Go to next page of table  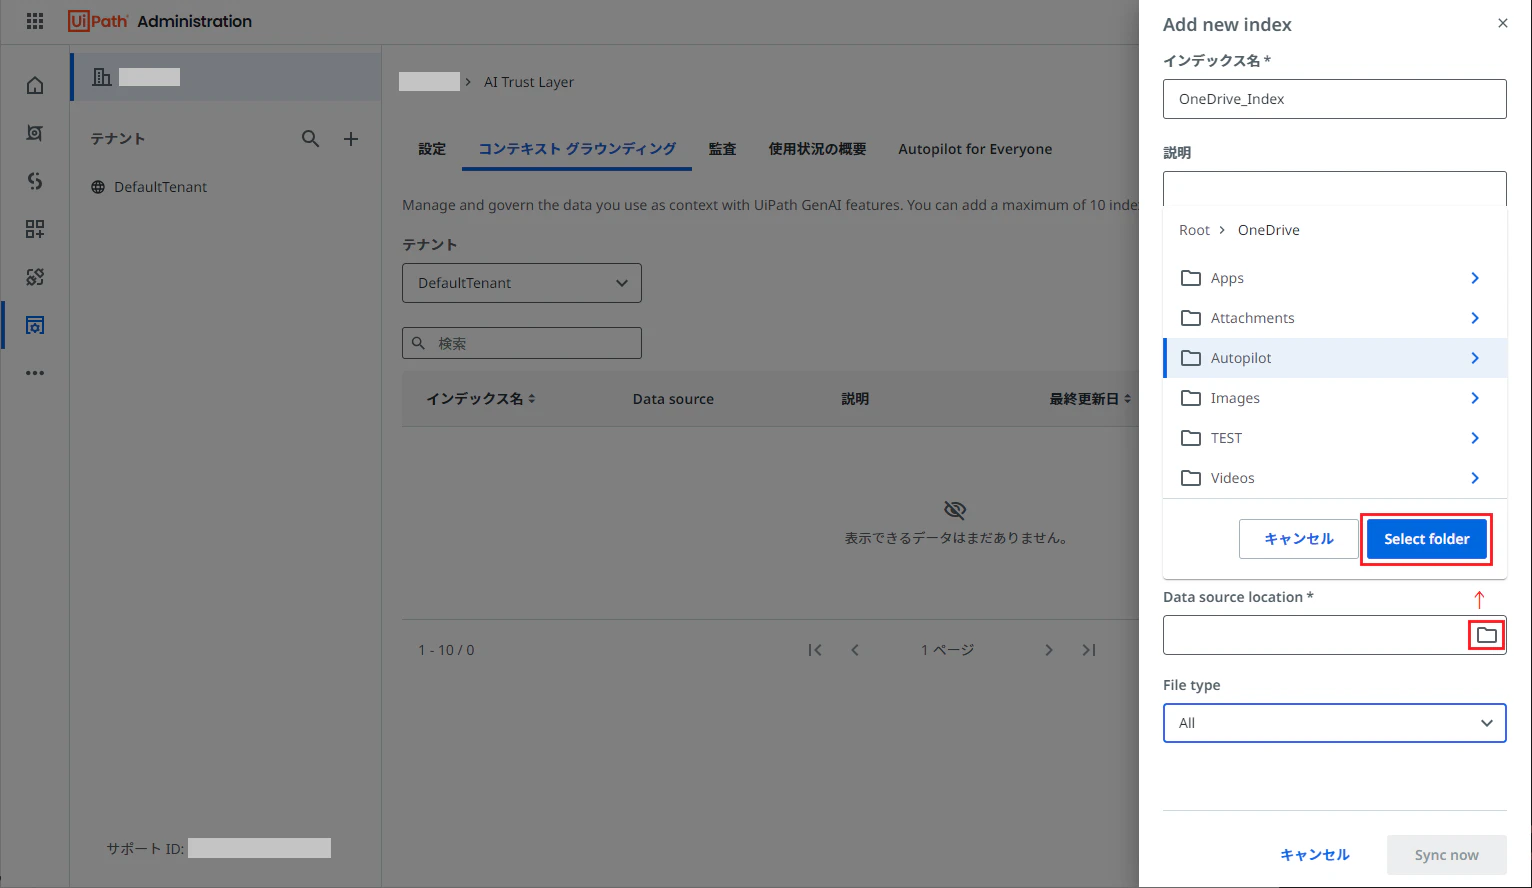click(1049, 650)
